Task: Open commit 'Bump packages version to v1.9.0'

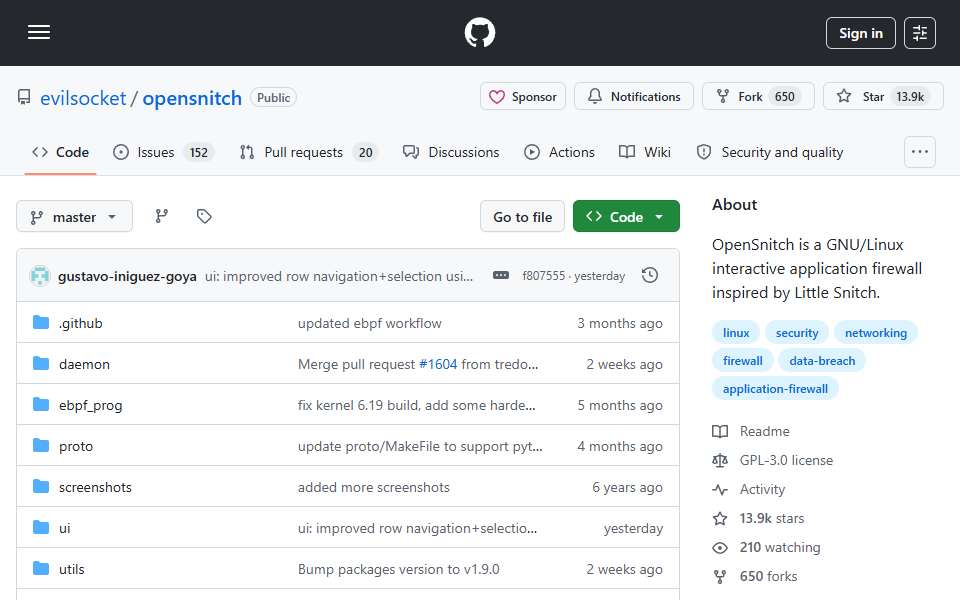Action: pos(399,569)
